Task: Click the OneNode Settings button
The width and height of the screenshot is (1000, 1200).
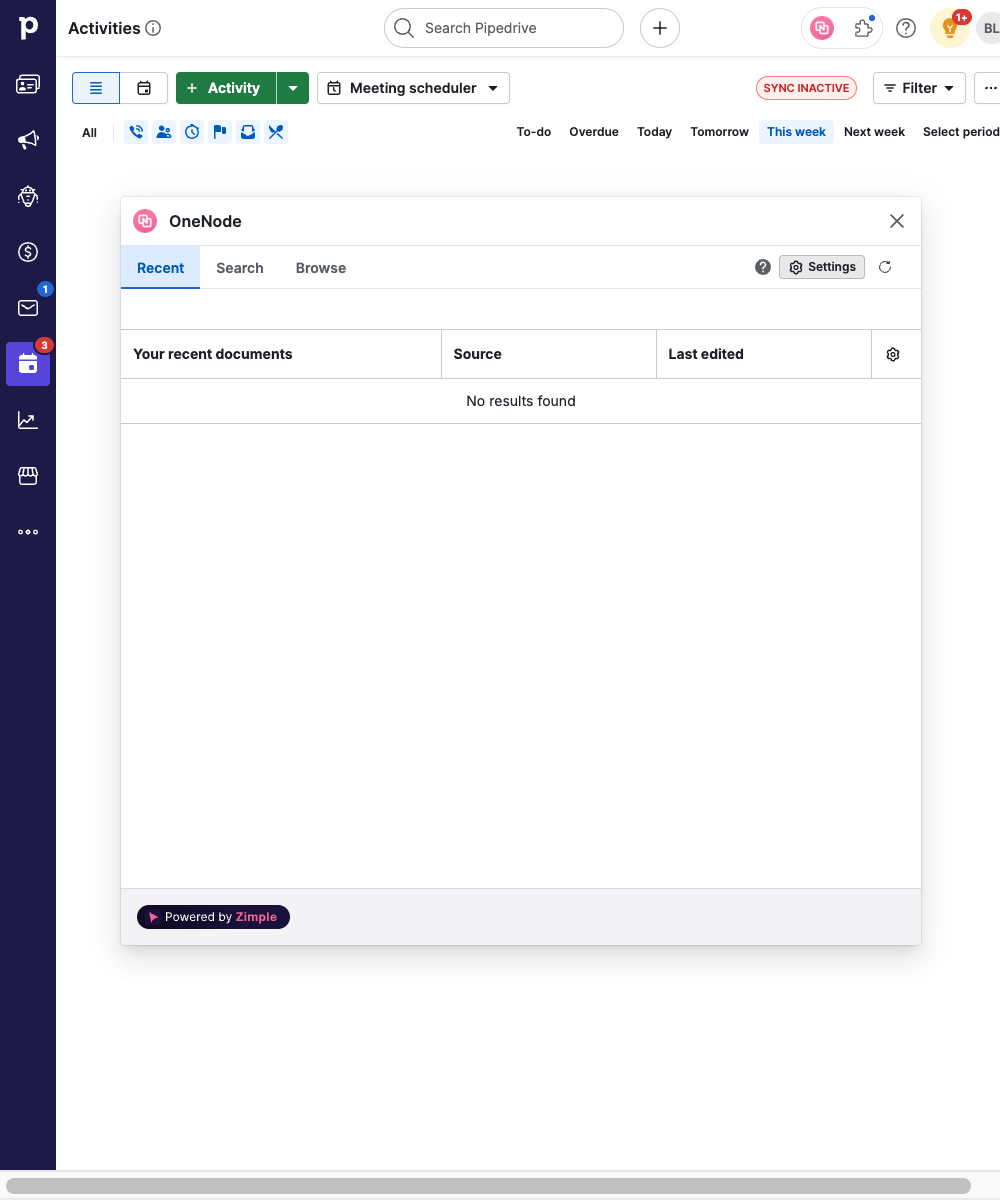Action: click(x=822, y=267)
